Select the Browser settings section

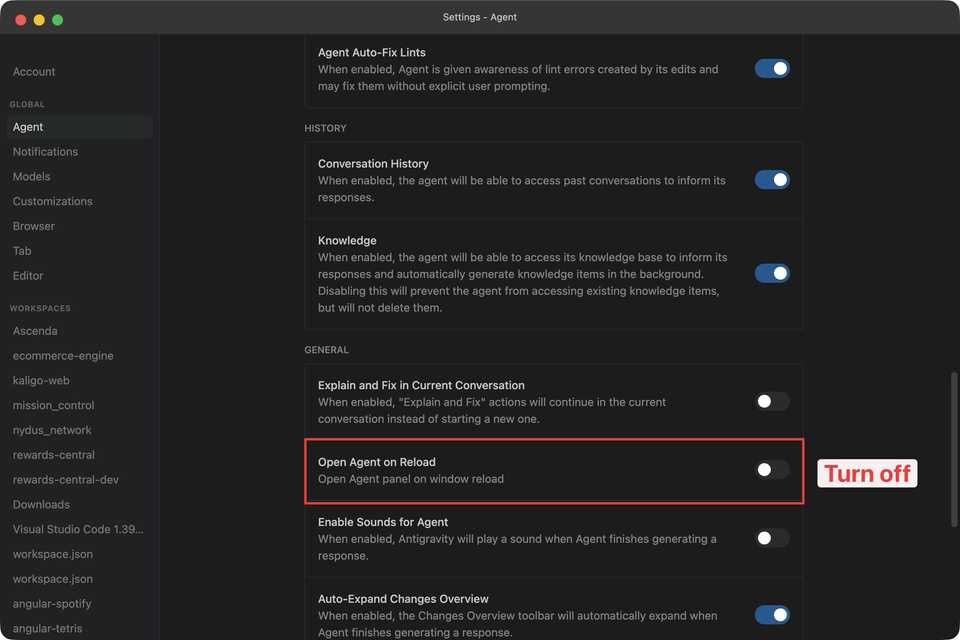[x=33, y=225]
